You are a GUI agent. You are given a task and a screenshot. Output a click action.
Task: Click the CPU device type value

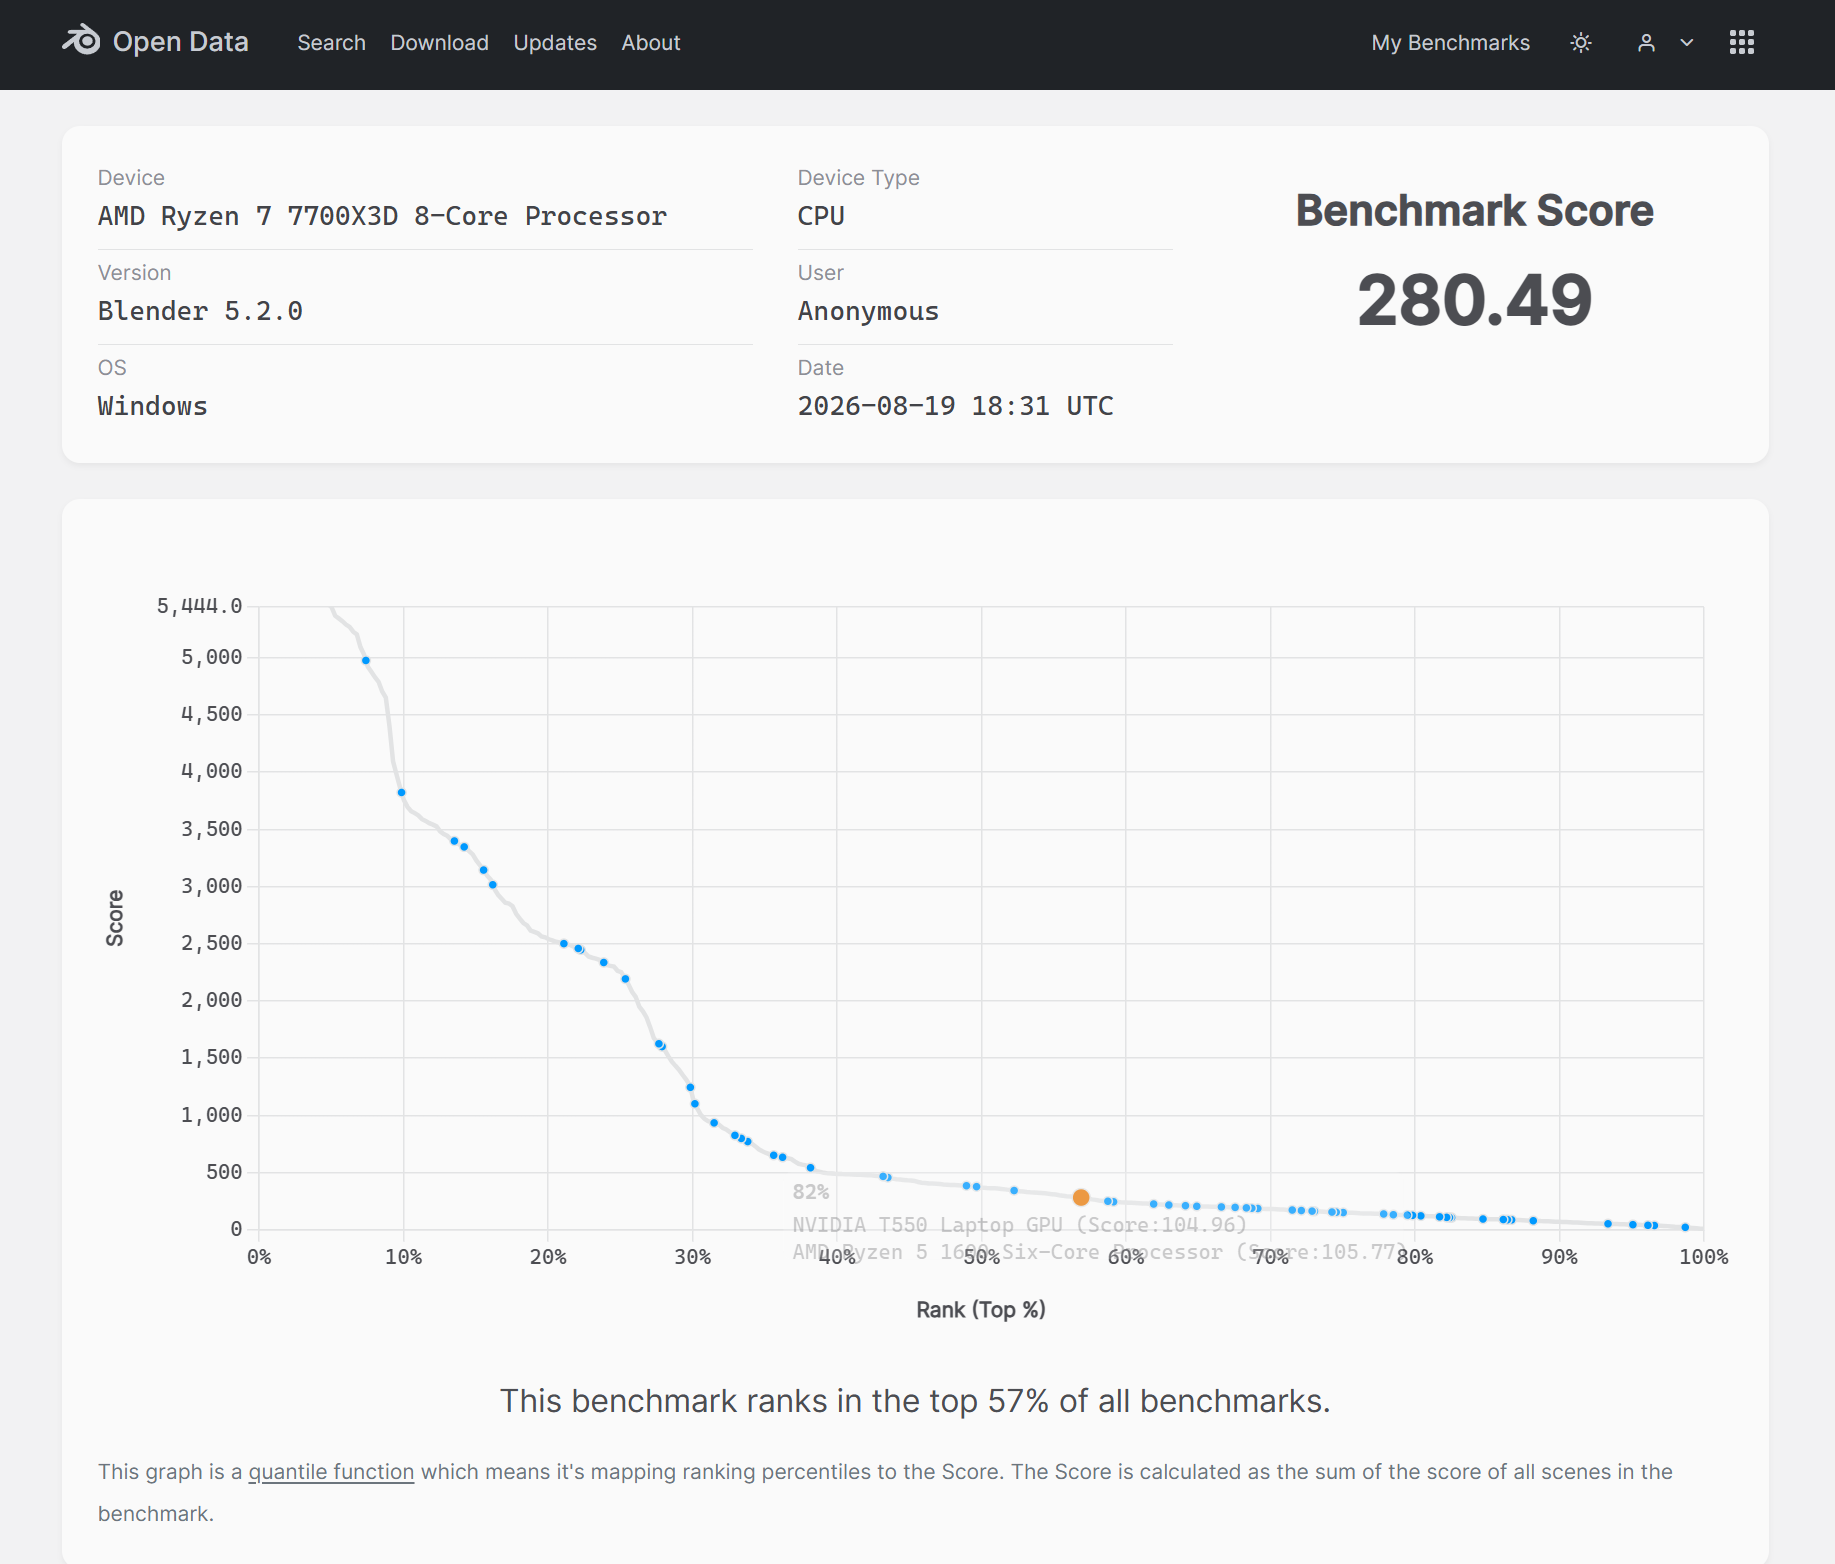tap(821, 216)
